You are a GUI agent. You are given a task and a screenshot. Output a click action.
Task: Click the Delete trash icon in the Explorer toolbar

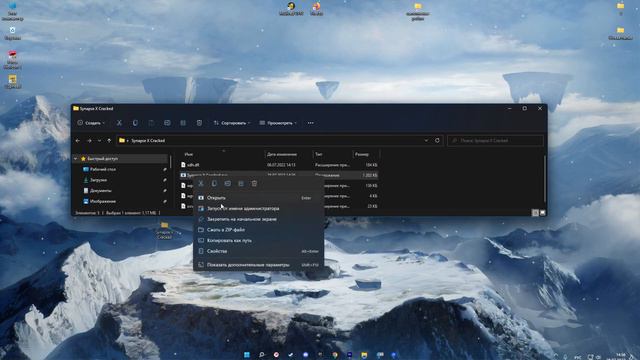[199, 123]
